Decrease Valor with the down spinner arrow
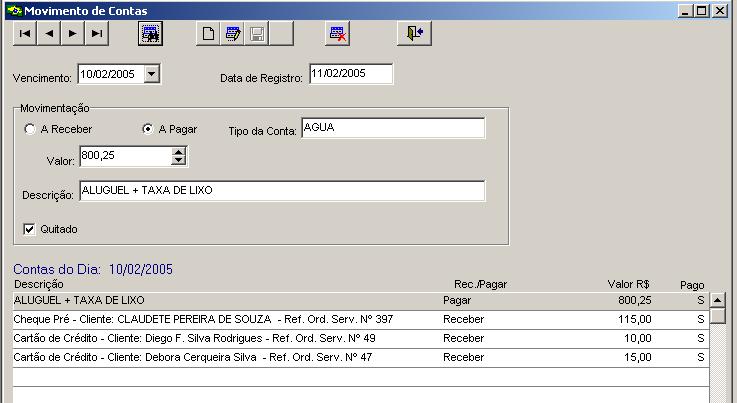The height and width of the screenshot is (403, 737). pos(179,160)
